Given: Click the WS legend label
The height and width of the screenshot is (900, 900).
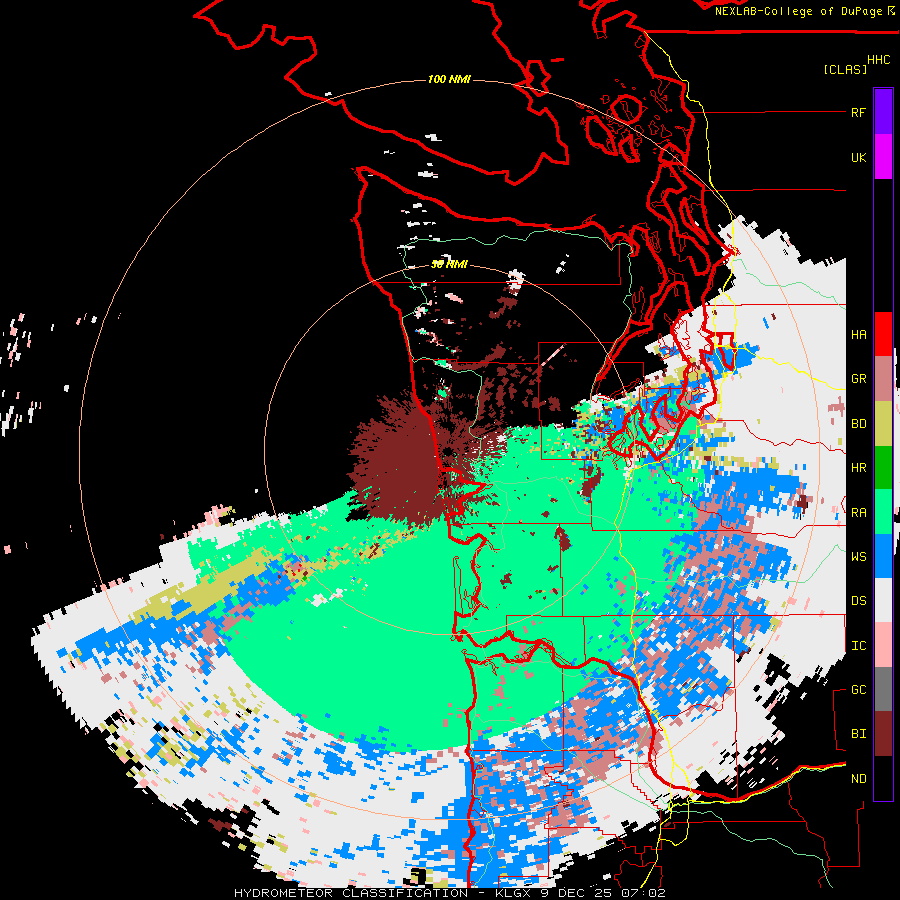Looking at the screenshot, I should [858, 557].
